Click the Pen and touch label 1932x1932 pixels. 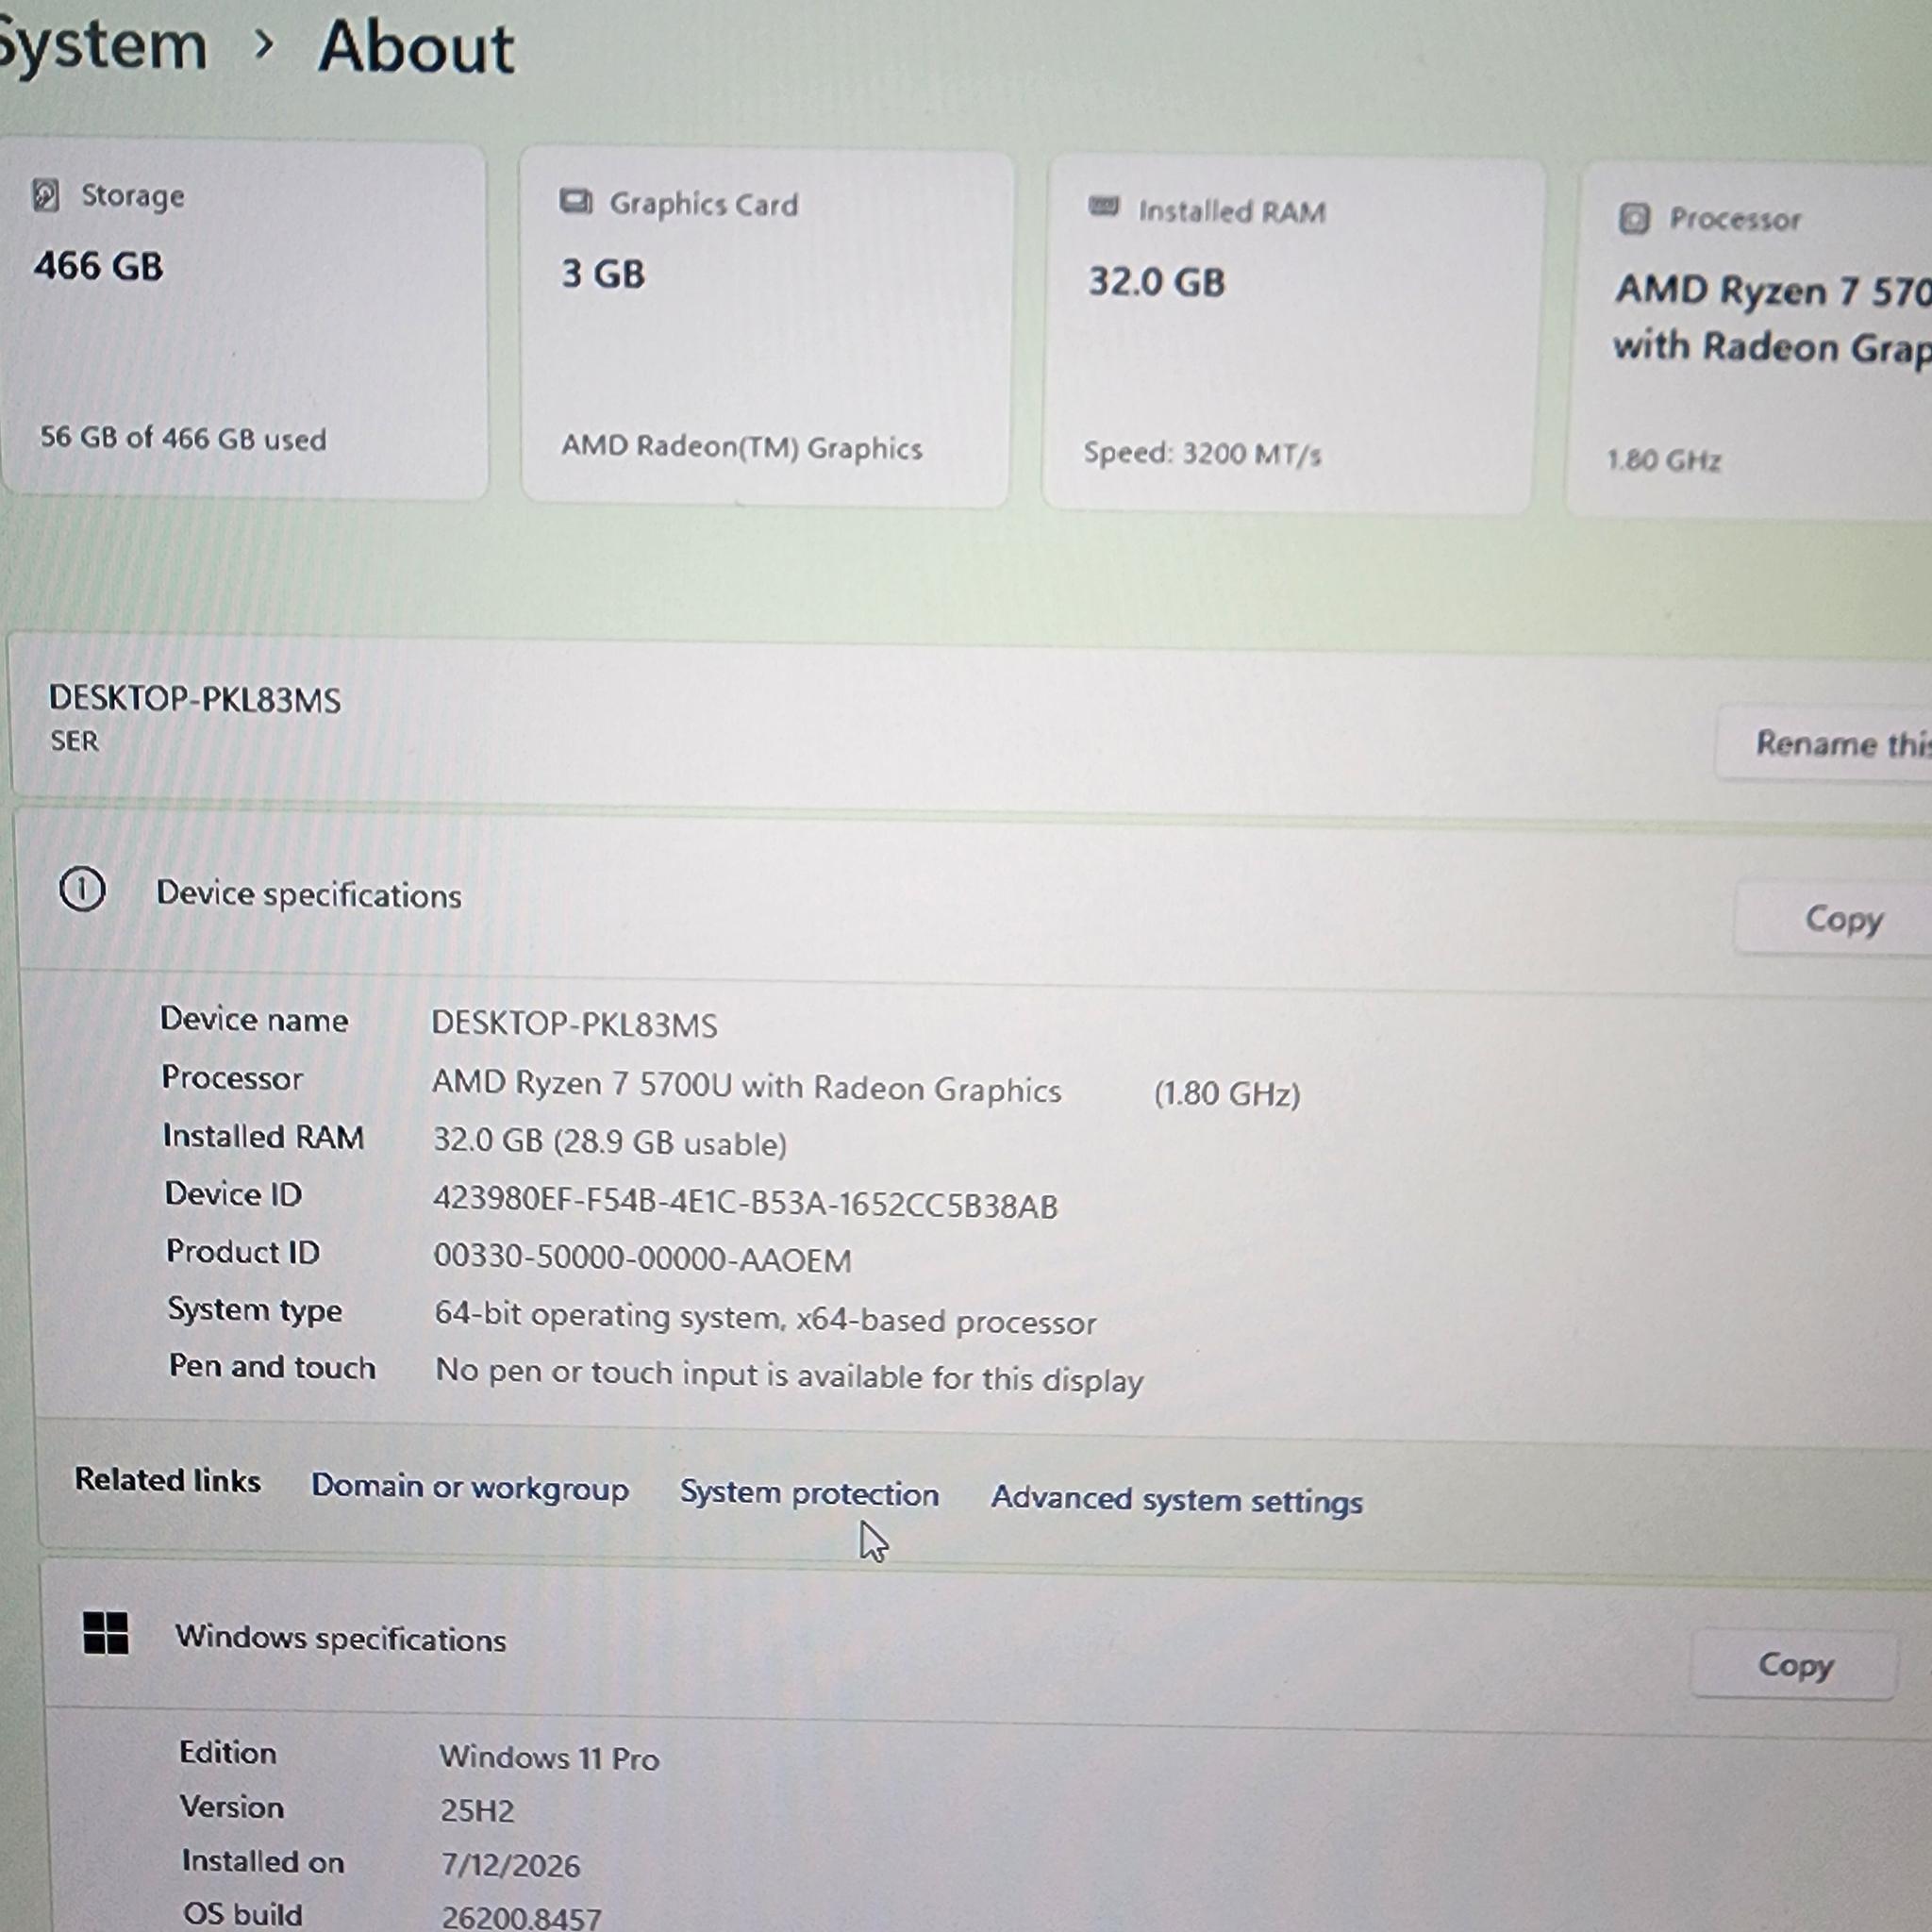click(x=272, y=1367)
